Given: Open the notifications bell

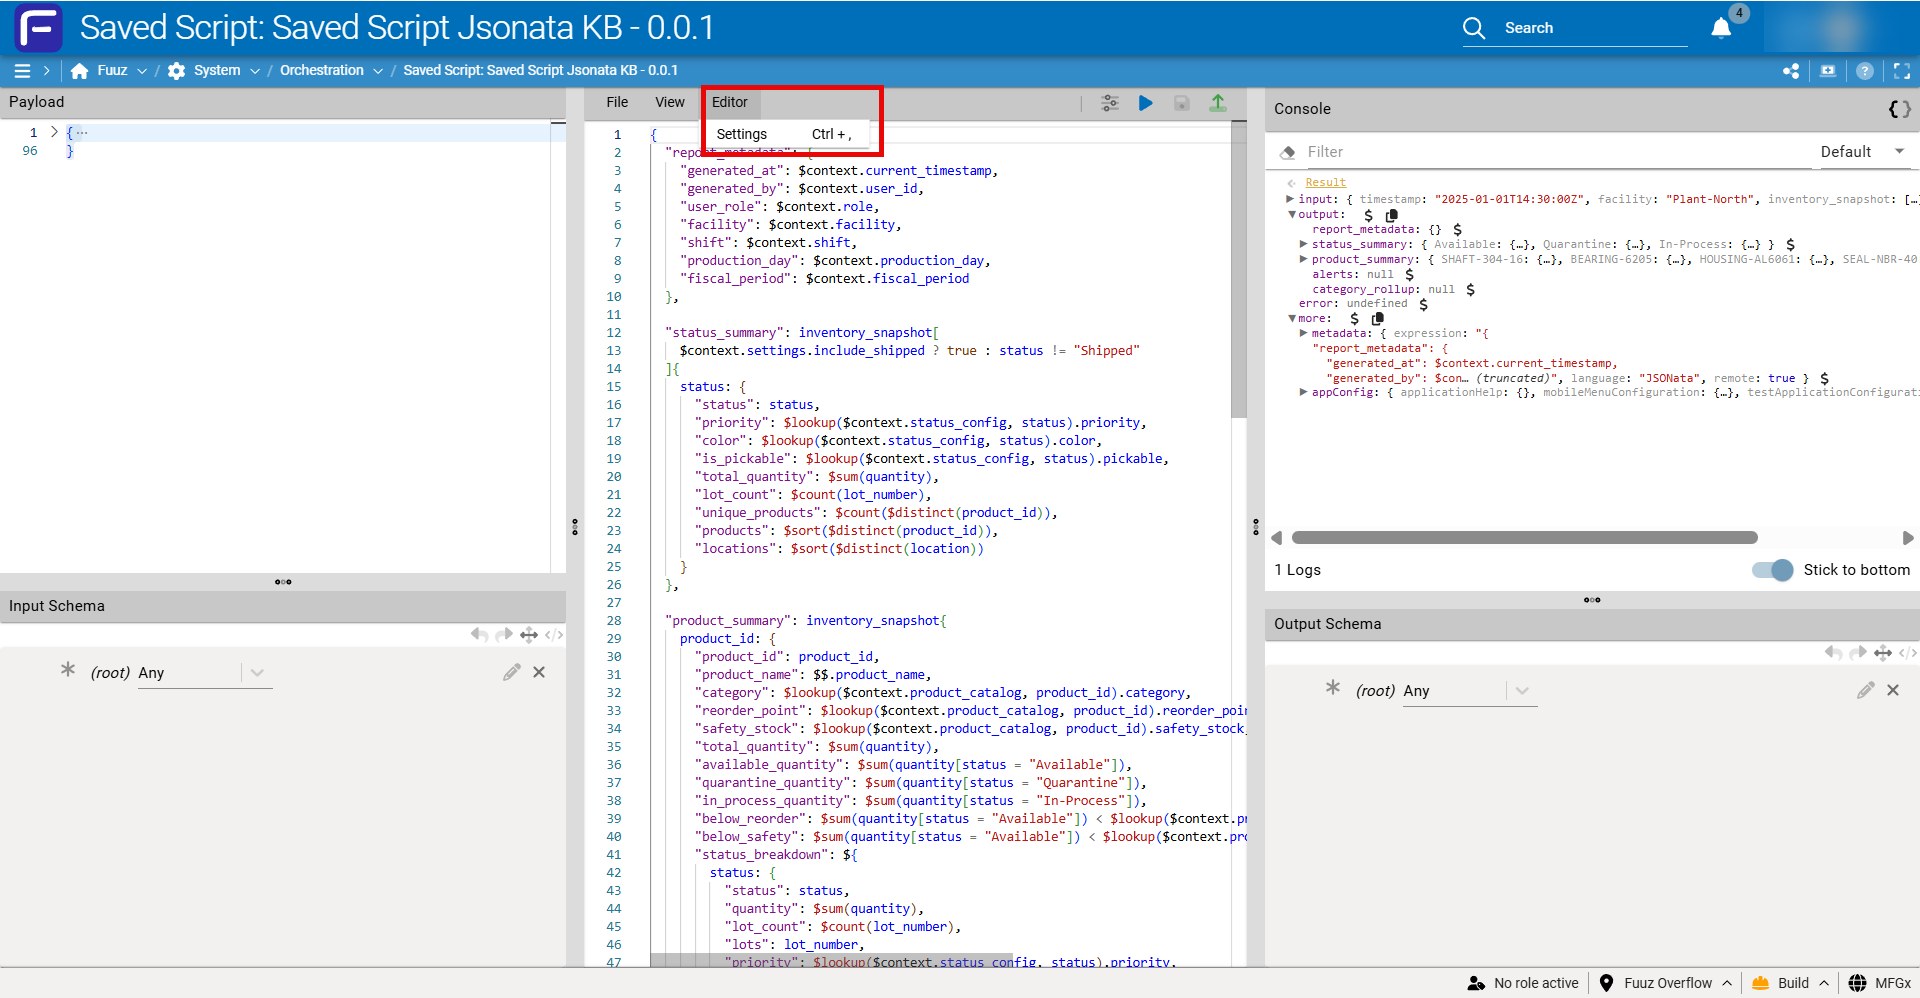Looking at the screenshot, I should click(1721, 28).
